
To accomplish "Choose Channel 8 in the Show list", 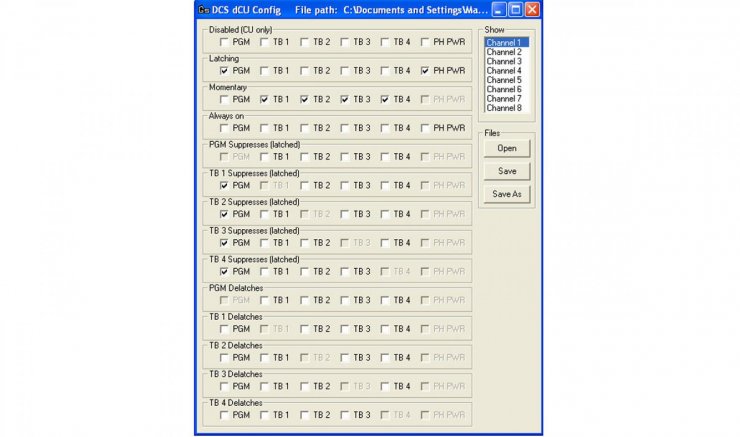I will pos(504,108).
